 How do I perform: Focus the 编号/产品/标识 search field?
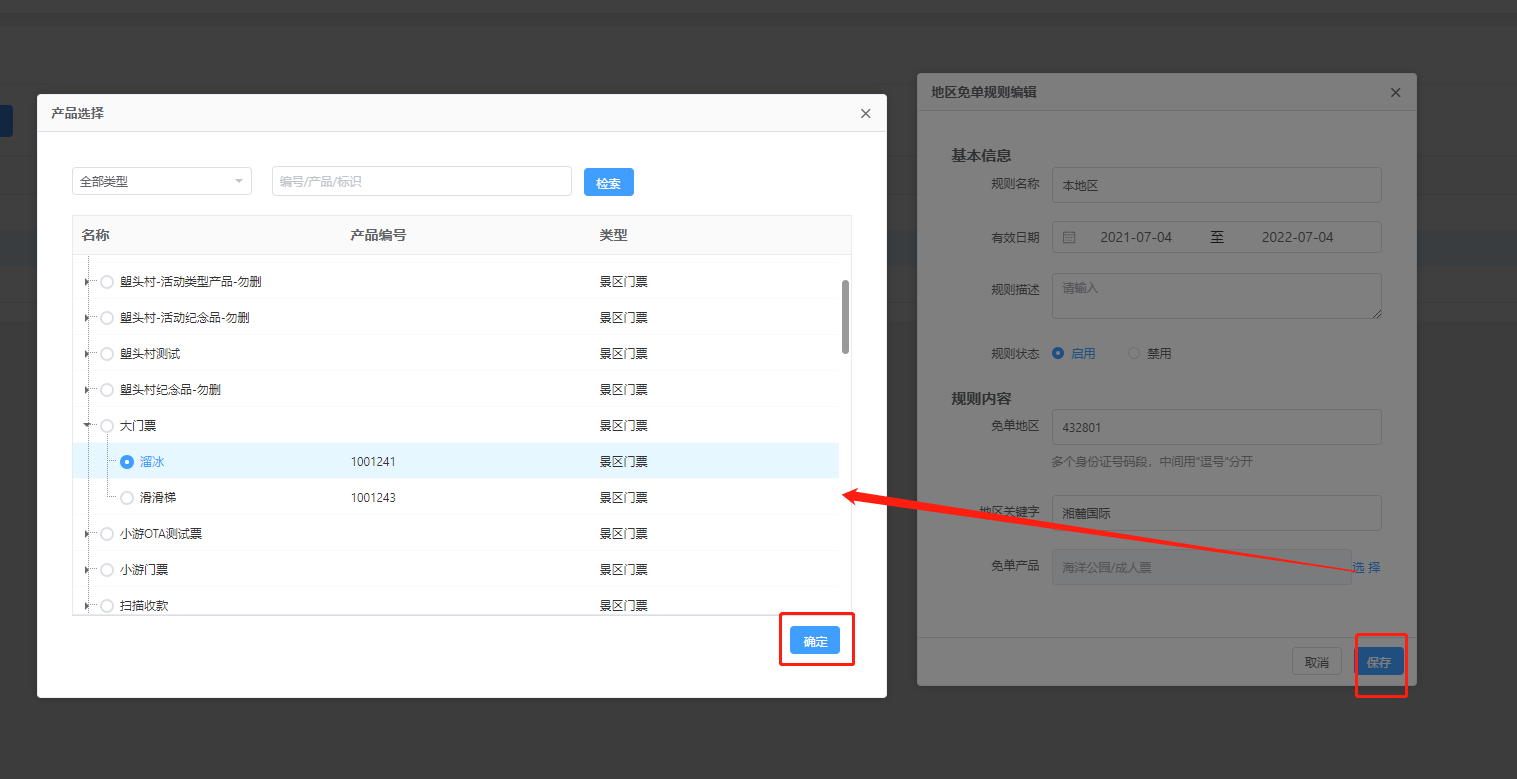click(x=421, y=181)
